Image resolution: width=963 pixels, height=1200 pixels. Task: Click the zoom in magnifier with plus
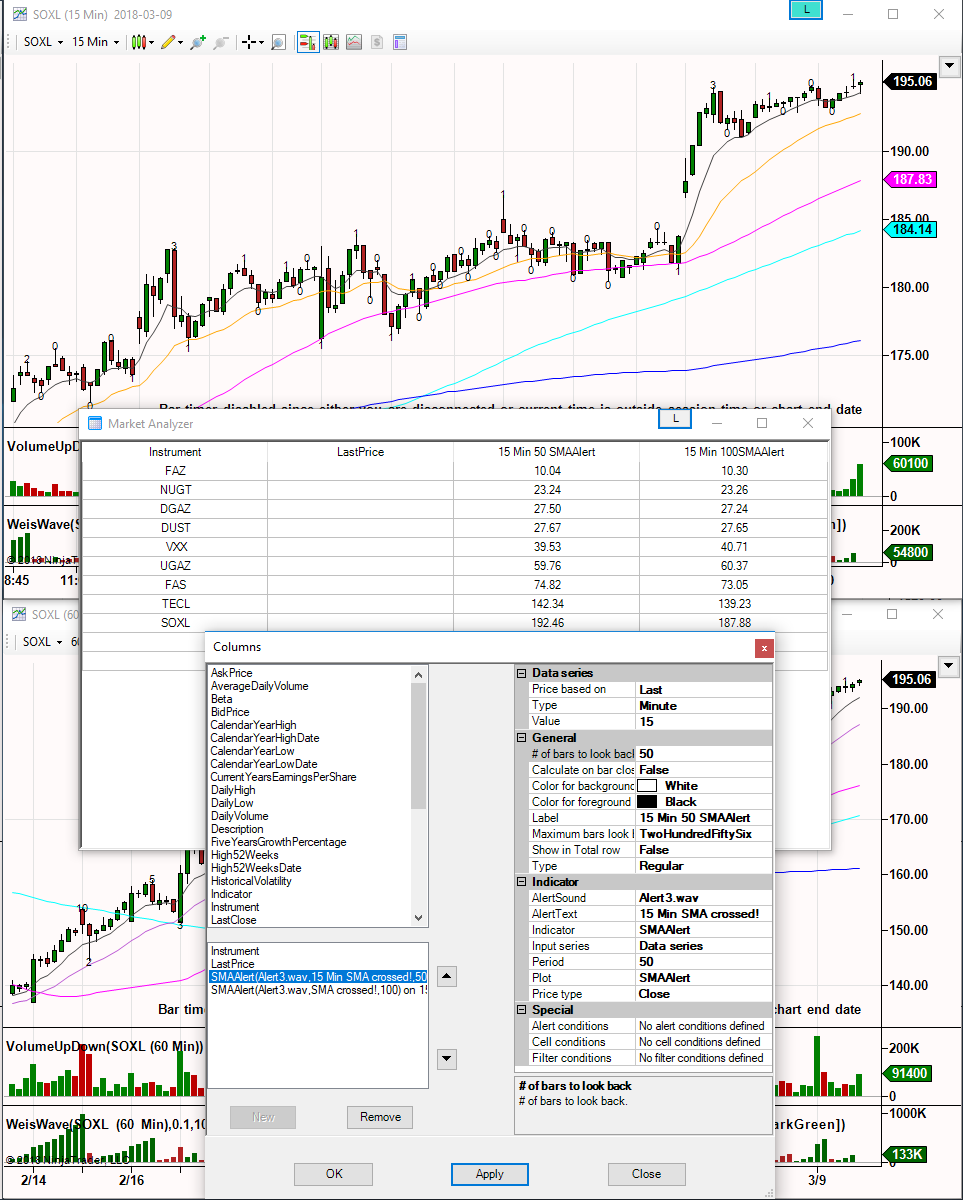tap(197, 42)
